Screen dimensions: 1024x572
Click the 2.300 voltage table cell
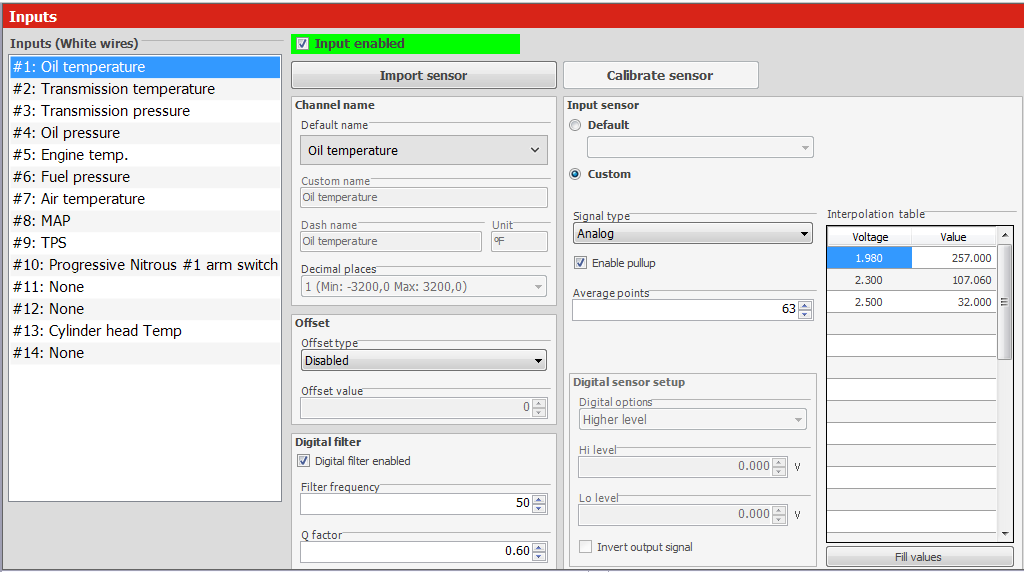click(868, 281)
